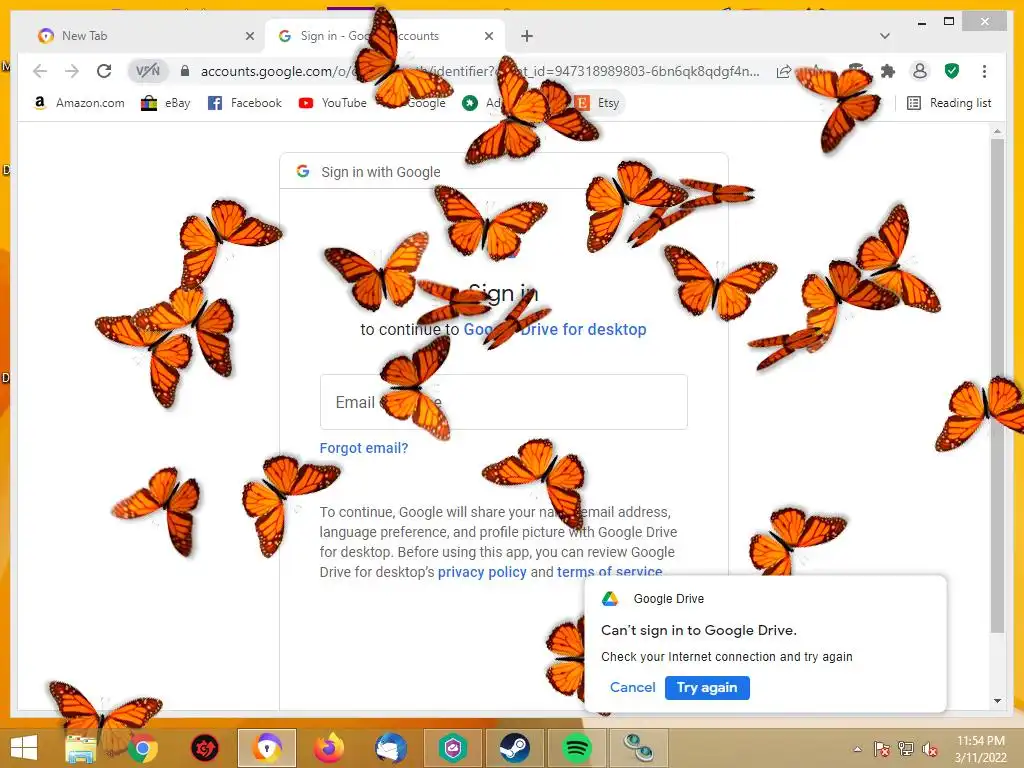Open the three-dot browser menu
This screenshot has height=768, width=1024.
(984, 71)
